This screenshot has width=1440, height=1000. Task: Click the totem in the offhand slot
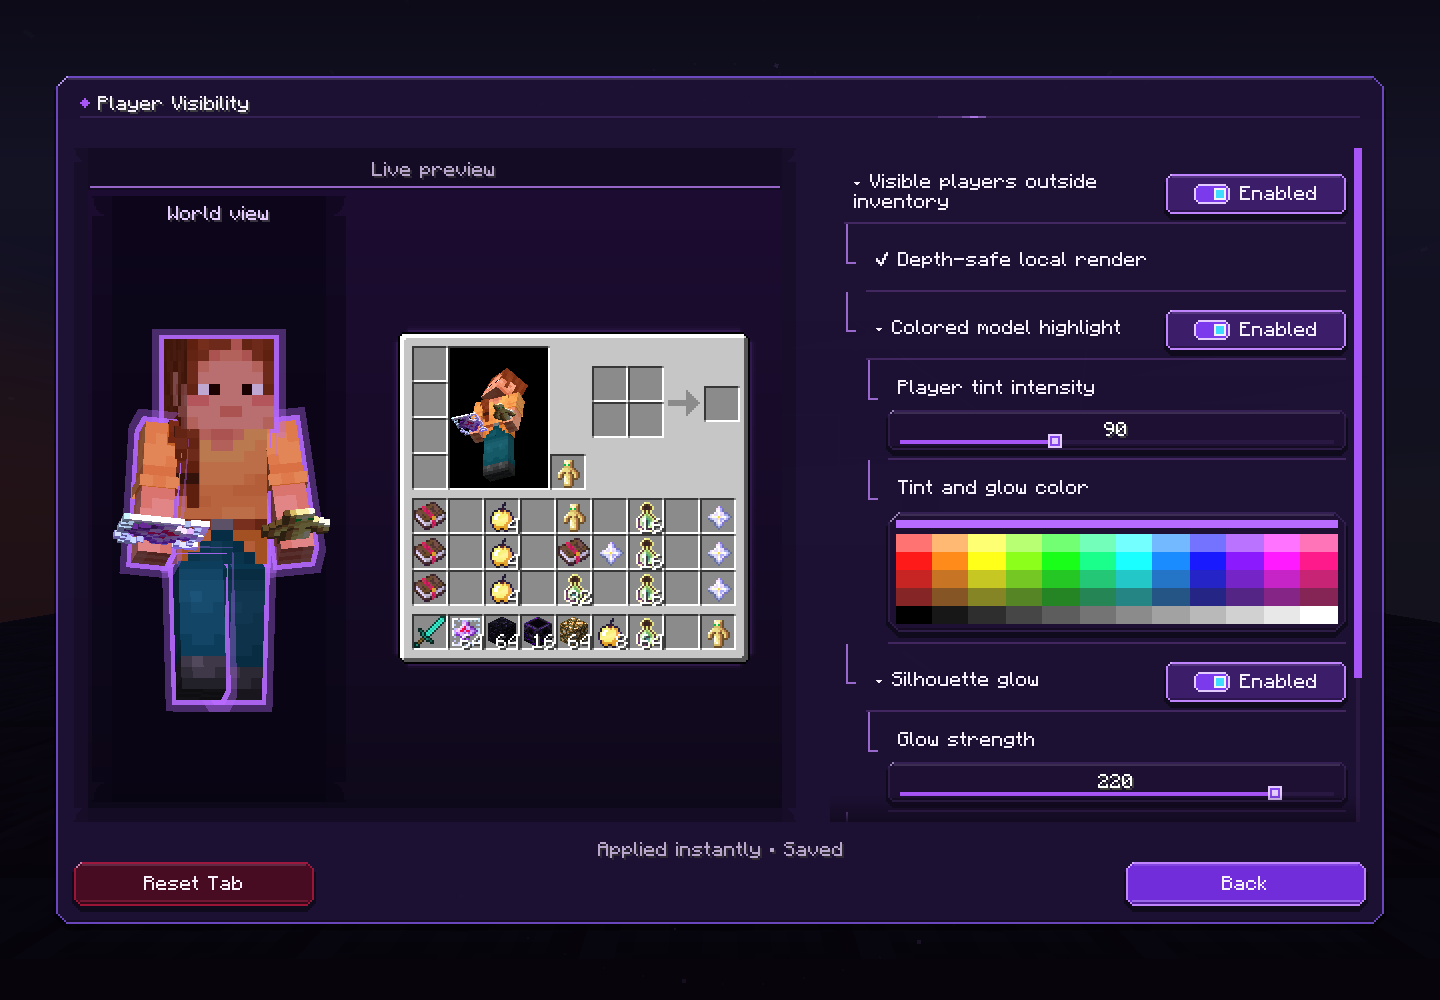(568, 471)
